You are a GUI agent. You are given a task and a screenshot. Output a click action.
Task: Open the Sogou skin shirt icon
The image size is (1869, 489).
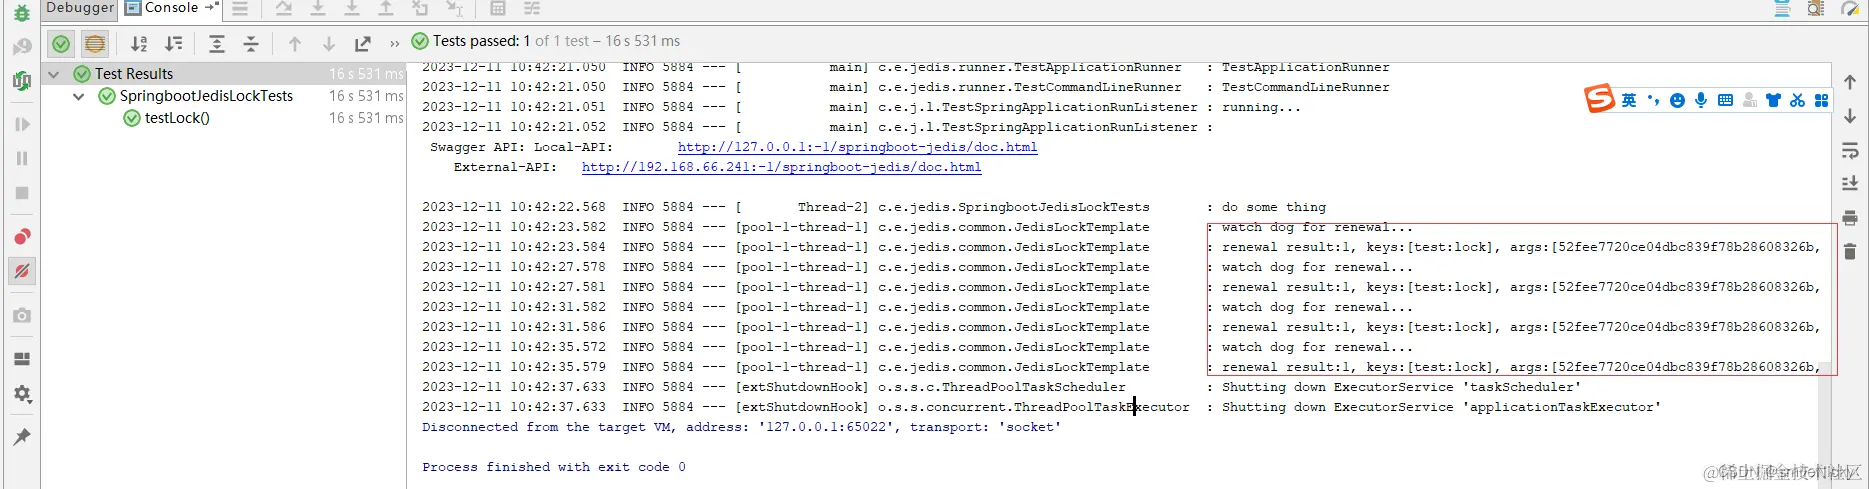pos(1773,100)
